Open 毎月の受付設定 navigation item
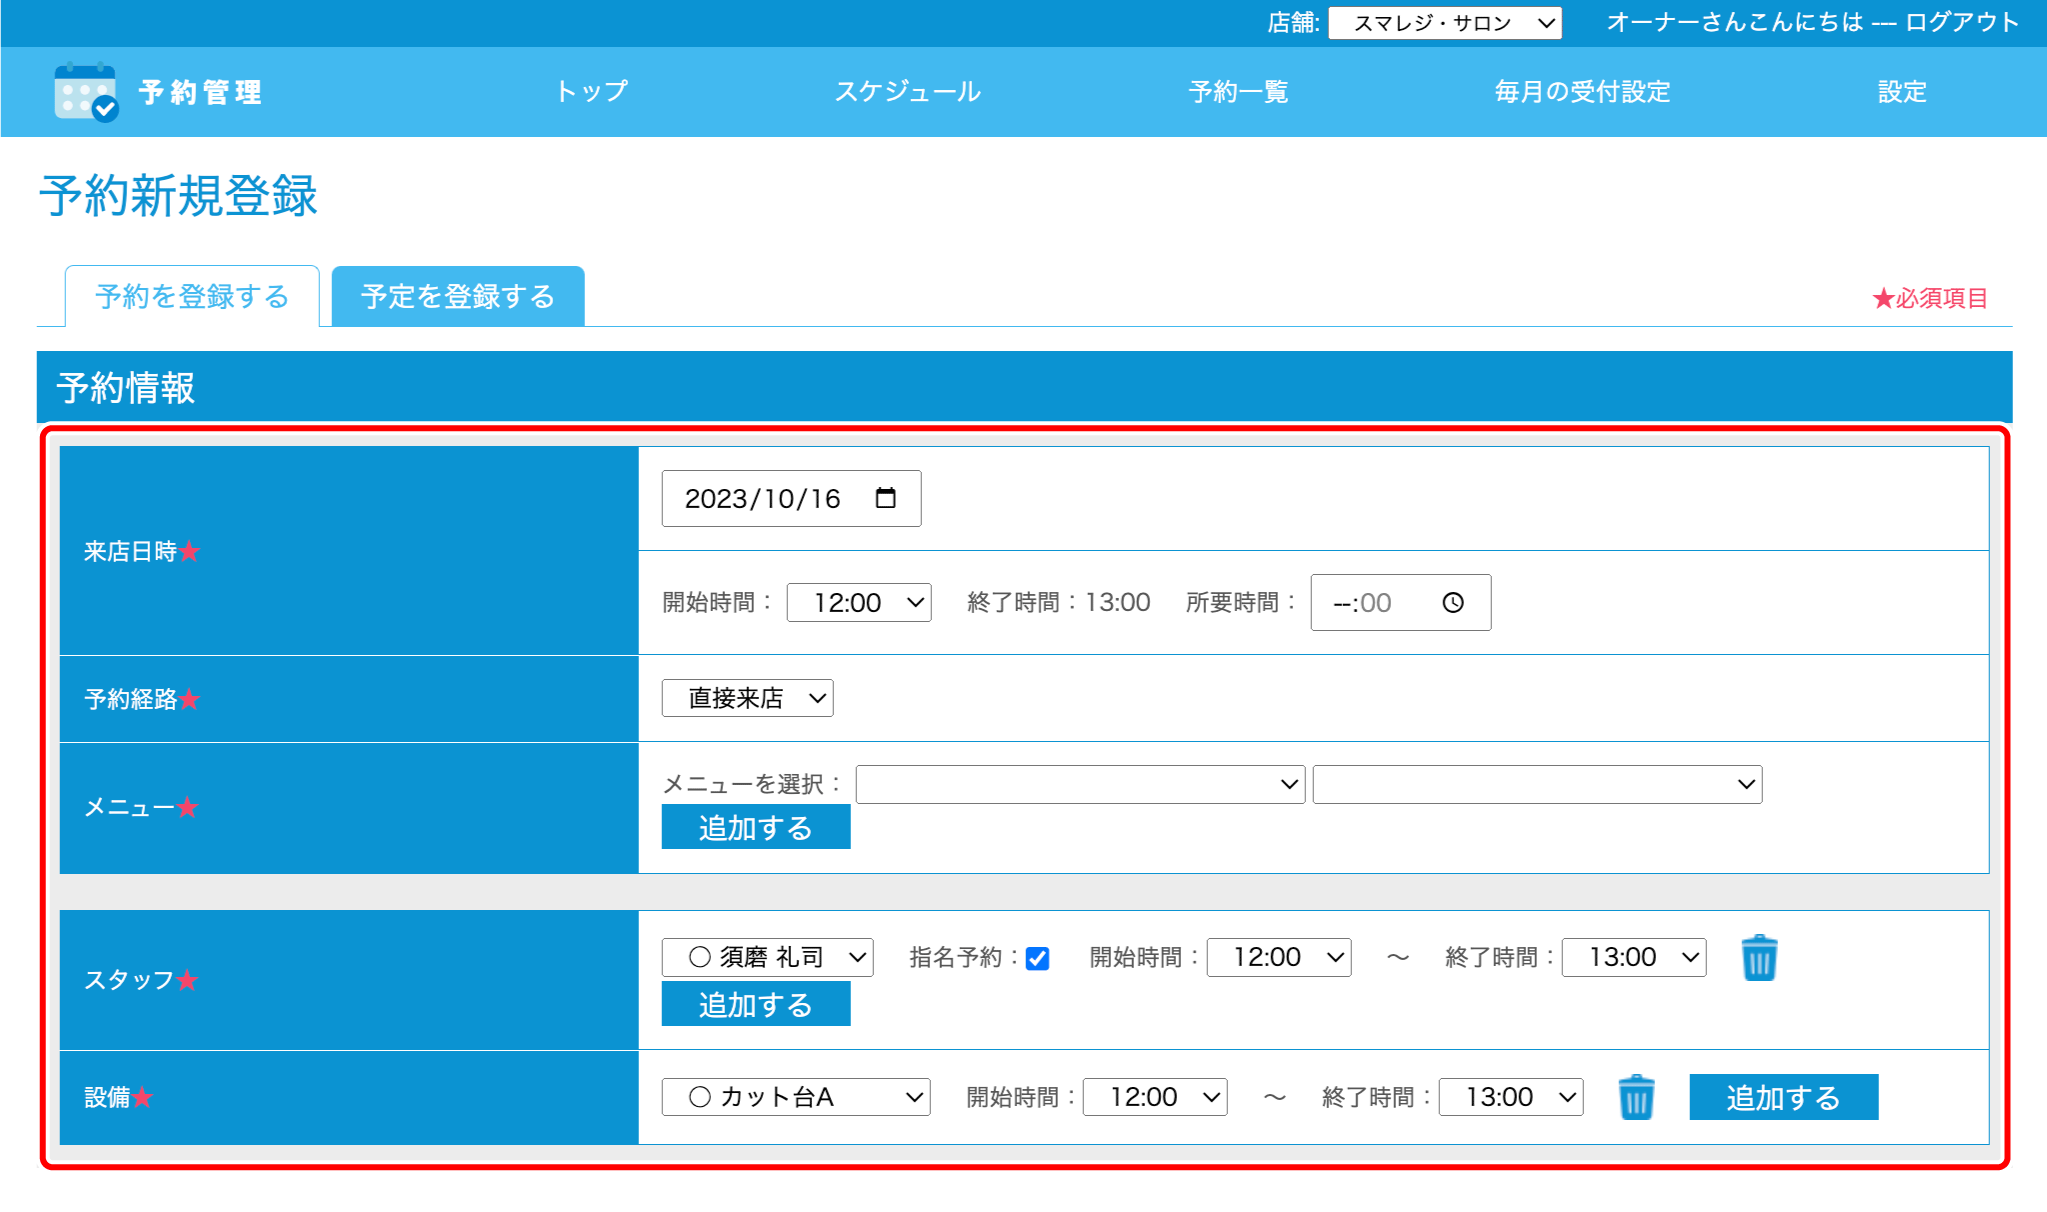 coord(1582,92)
